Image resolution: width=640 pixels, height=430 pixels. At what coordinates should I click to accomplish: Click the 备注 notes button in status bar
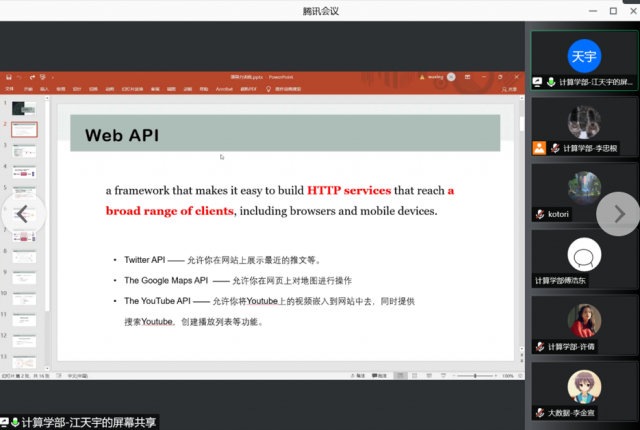[x=356, y=376]
